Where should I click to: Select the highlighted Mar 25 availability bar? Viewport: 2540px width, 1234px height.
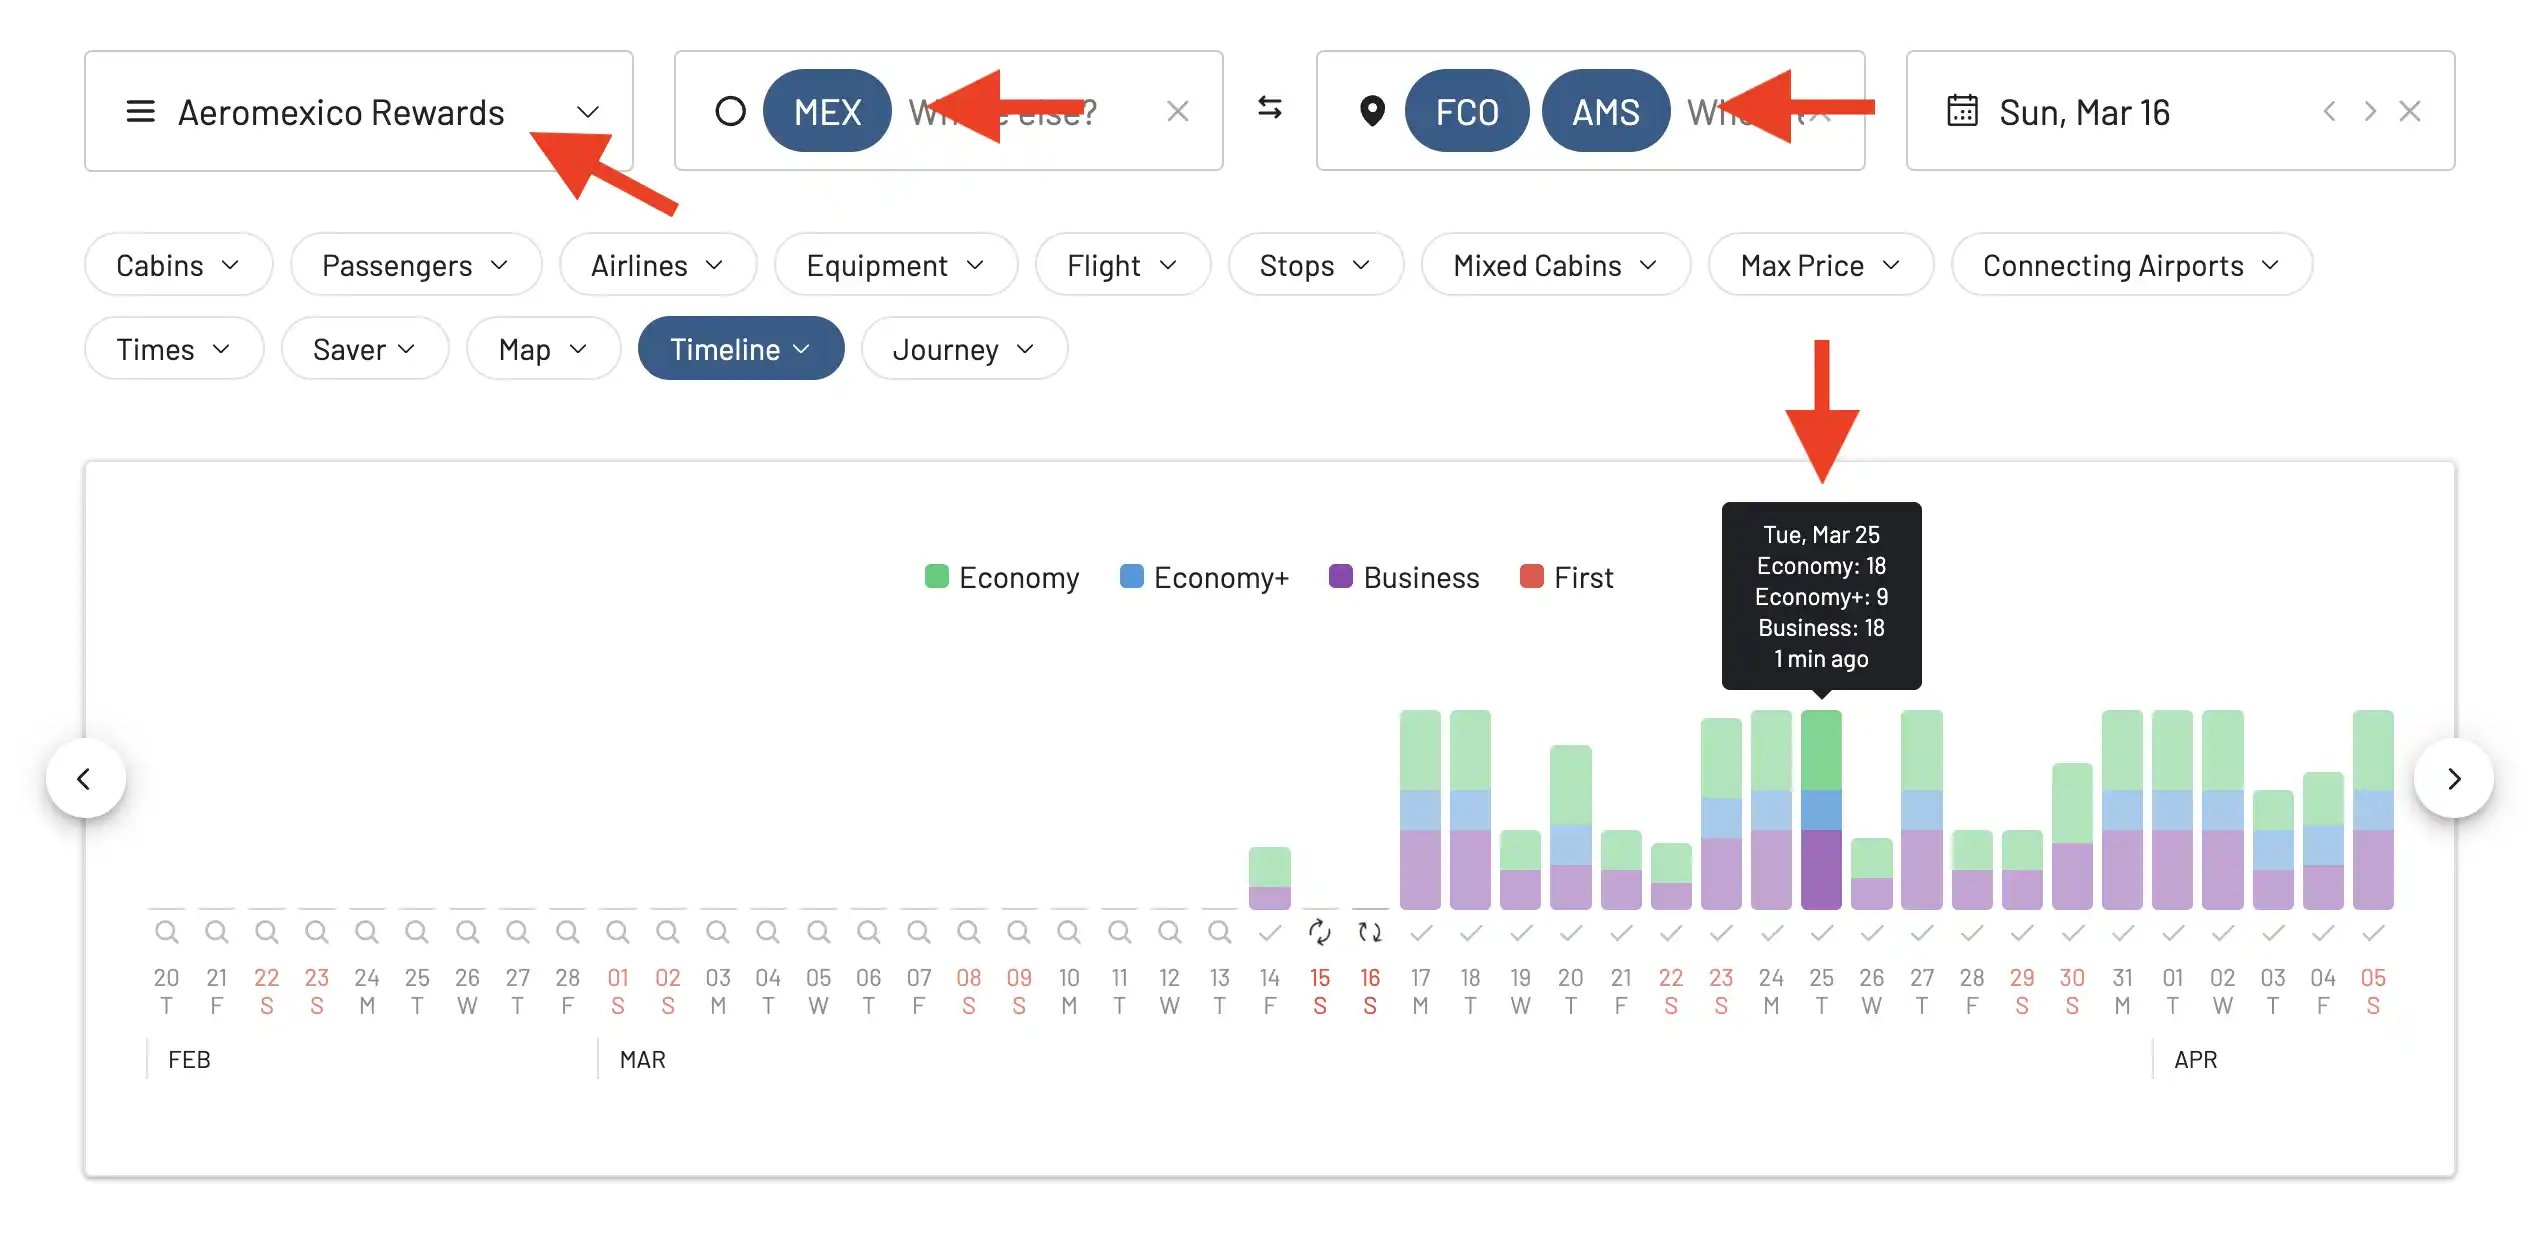pos(1821,810)
